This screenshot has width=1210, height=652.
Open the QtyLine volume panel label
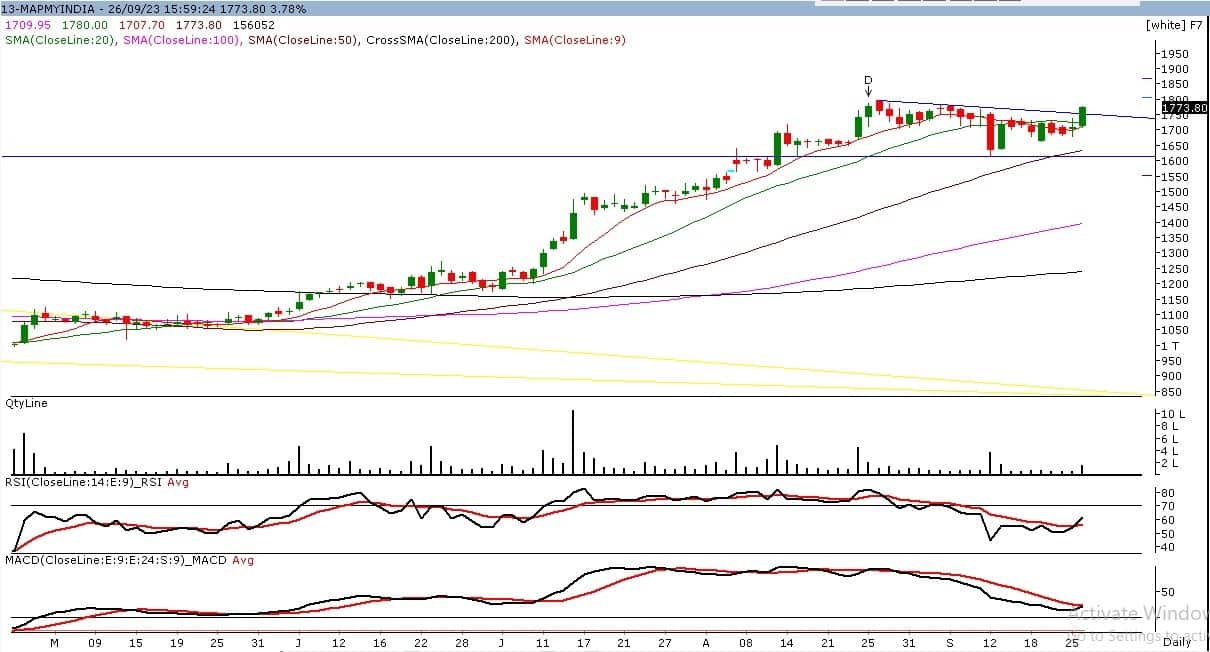click(x=26, y=403)
